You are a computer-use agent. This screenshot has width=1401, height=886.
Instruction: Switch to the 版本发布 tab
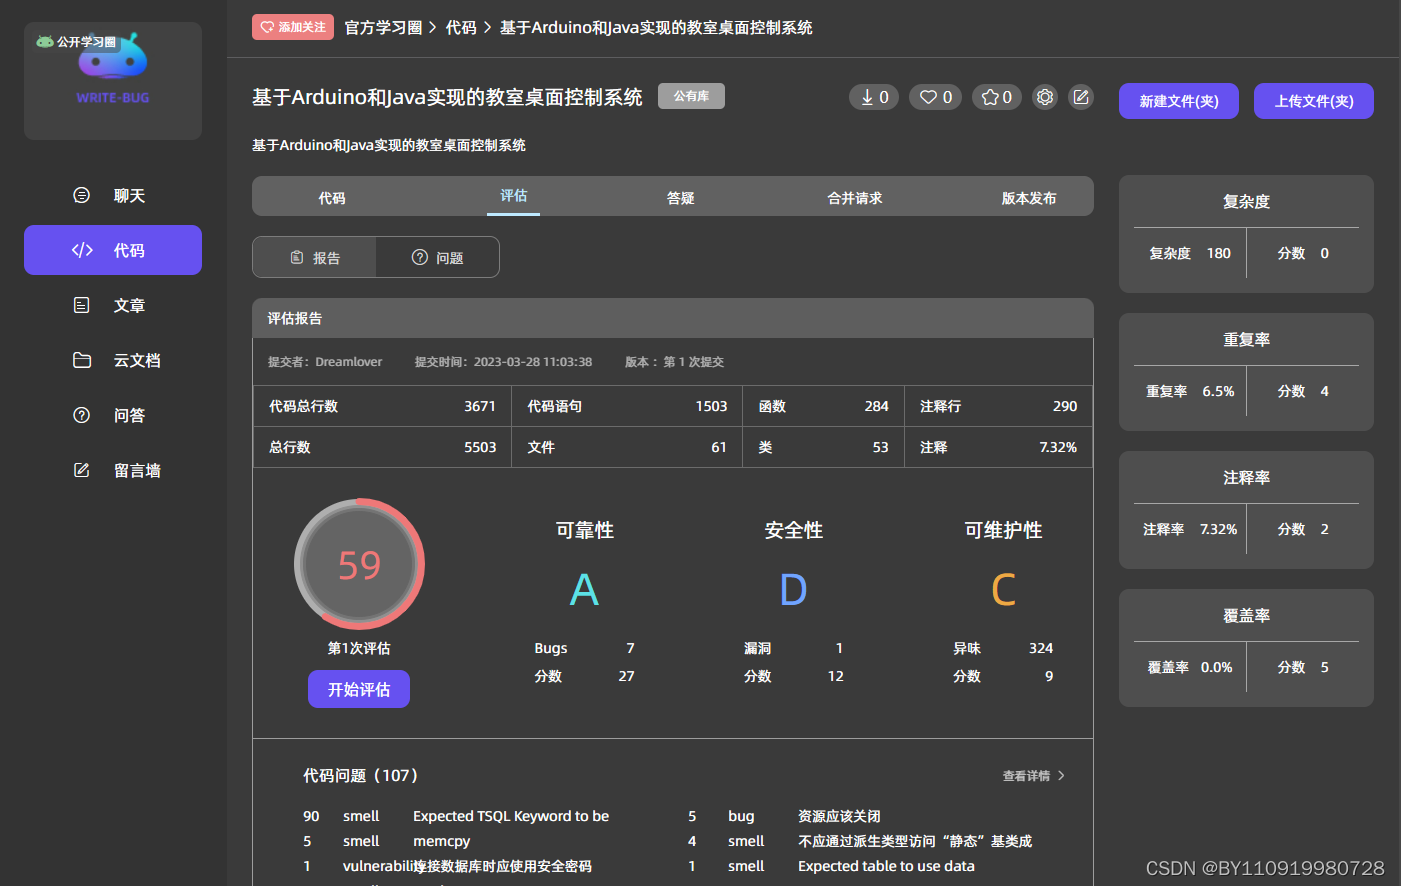coord(1029,198)
